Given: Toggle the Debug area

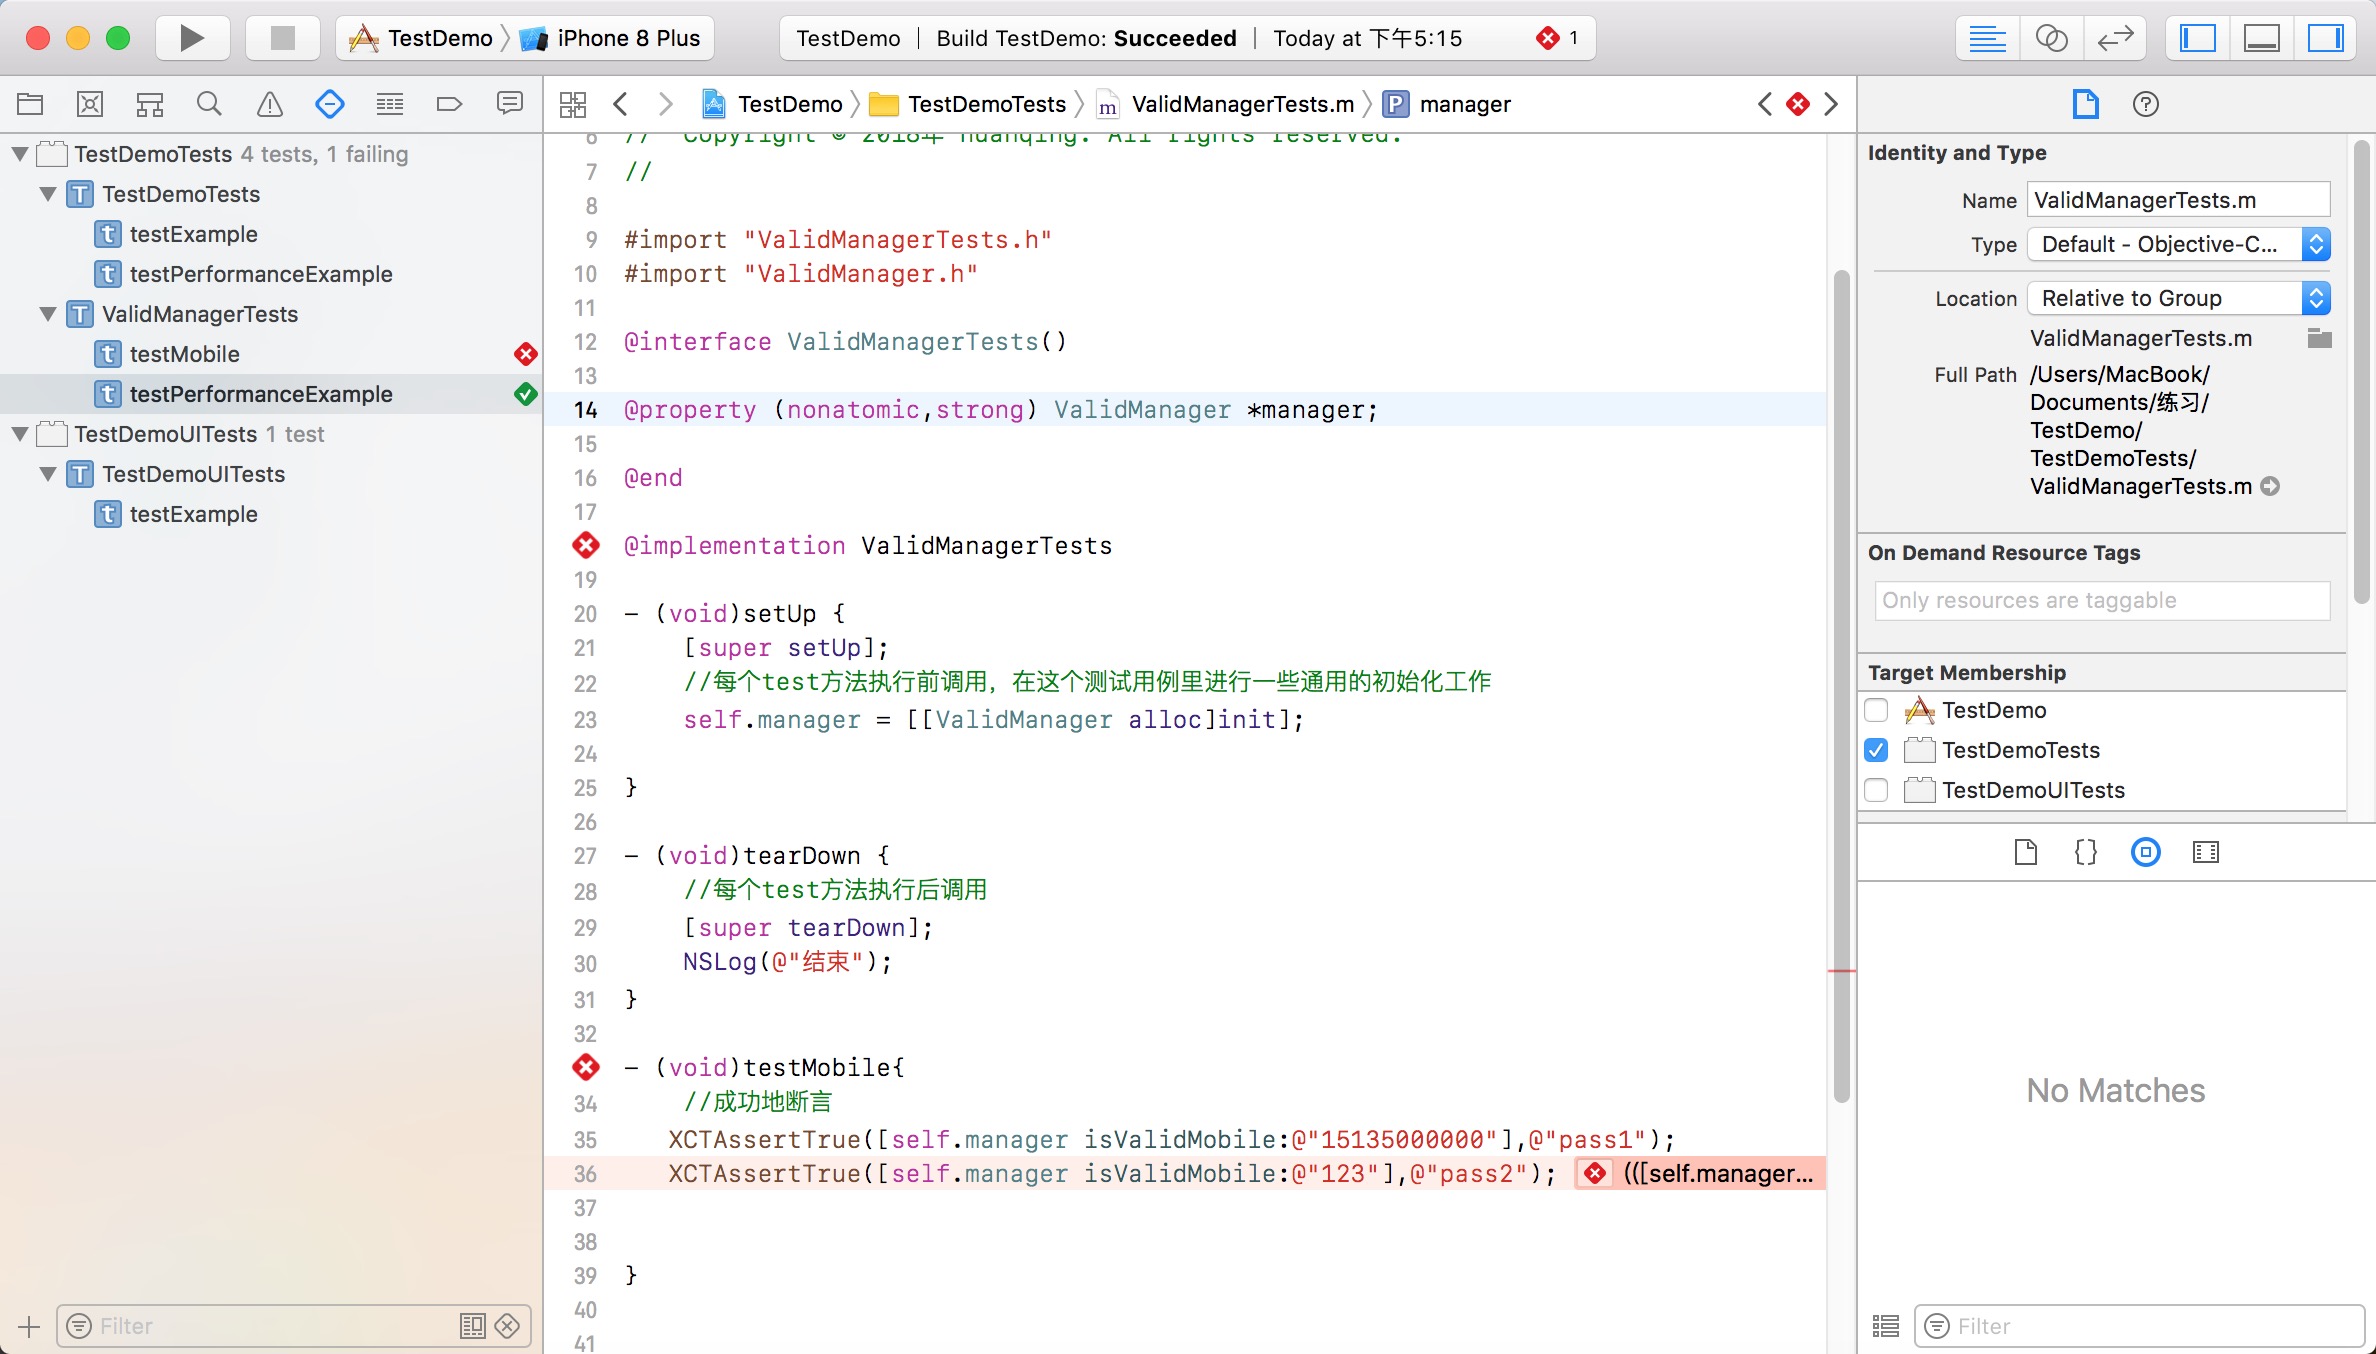Looking at the screenshot, I should tap(2262, 38).
